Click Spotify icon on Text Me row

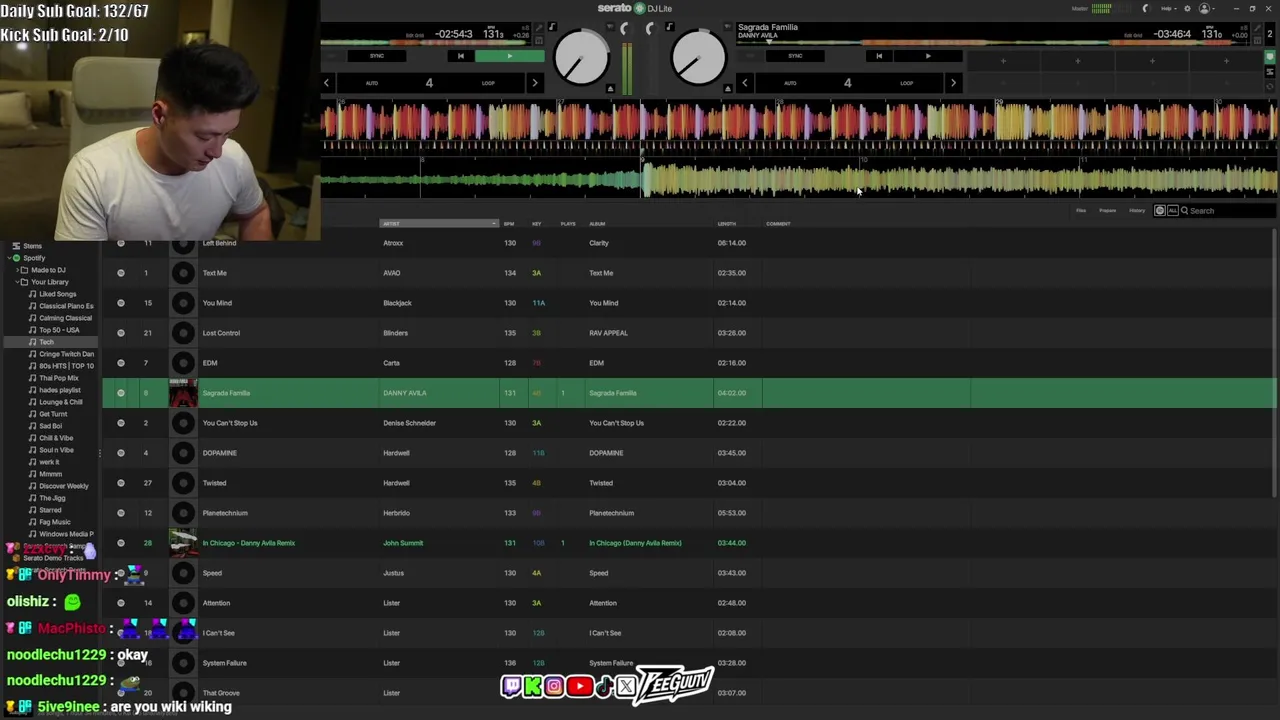click(x=121, y=273)
